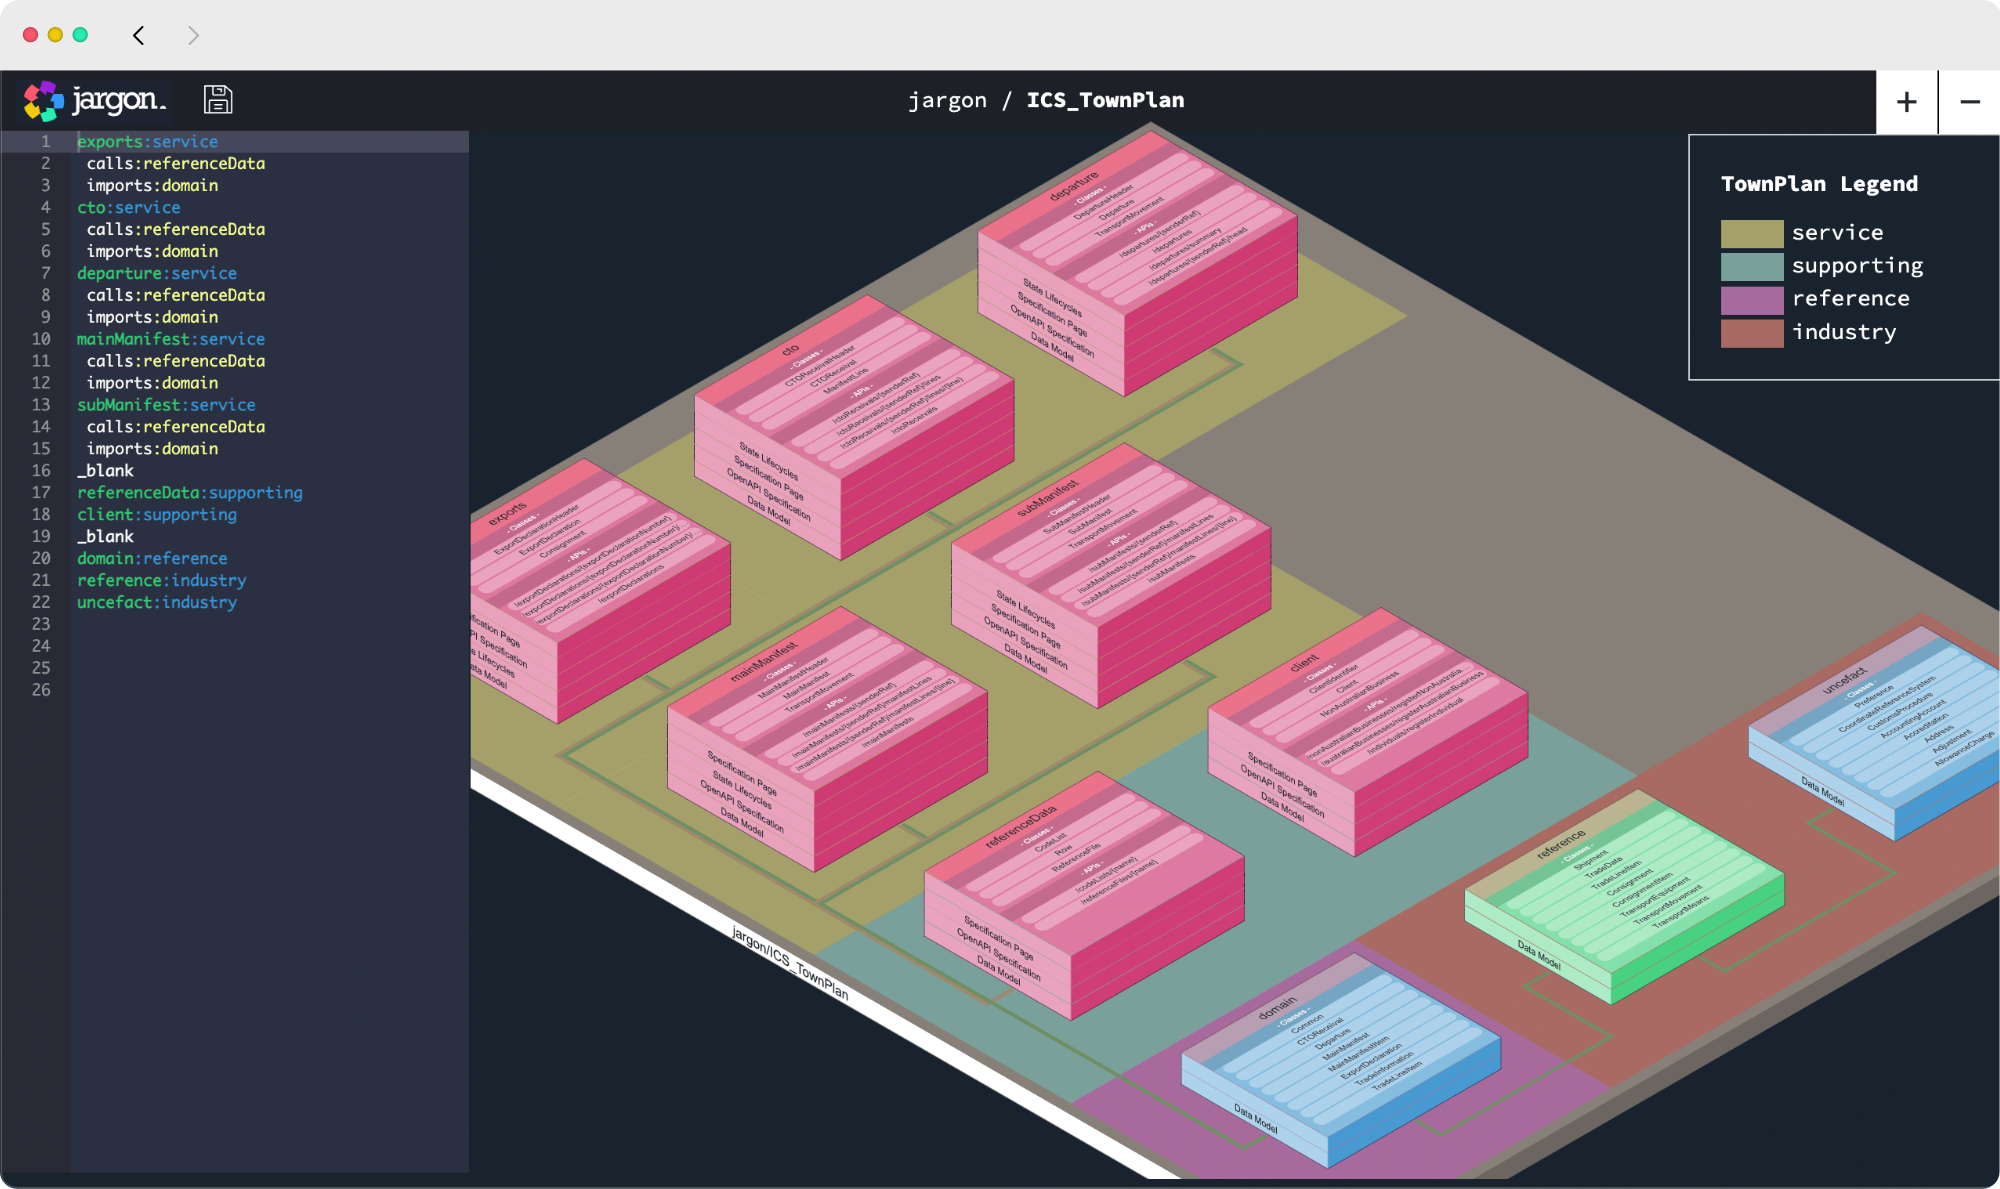Click line number 1 in the gutter
The width and height of the screenshot is (2000, 1189).
[45, 142]
